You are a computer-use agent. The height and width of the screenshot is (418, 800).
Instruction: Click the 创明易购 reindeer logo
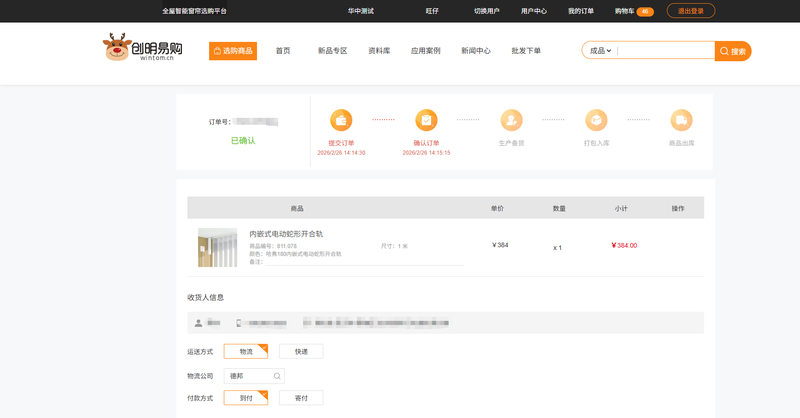tap(142, 47)
